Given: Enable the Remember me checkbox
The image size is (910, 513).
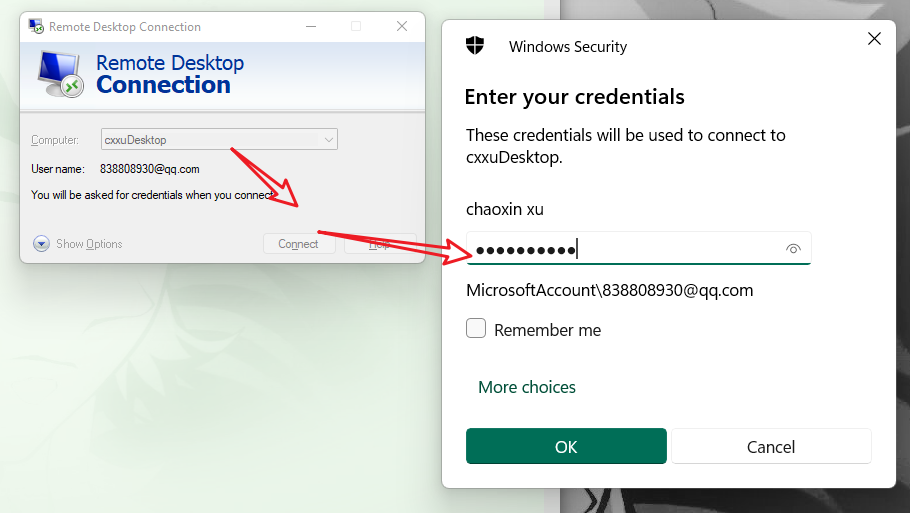Looking at the screenshot, I should point(476,328).
